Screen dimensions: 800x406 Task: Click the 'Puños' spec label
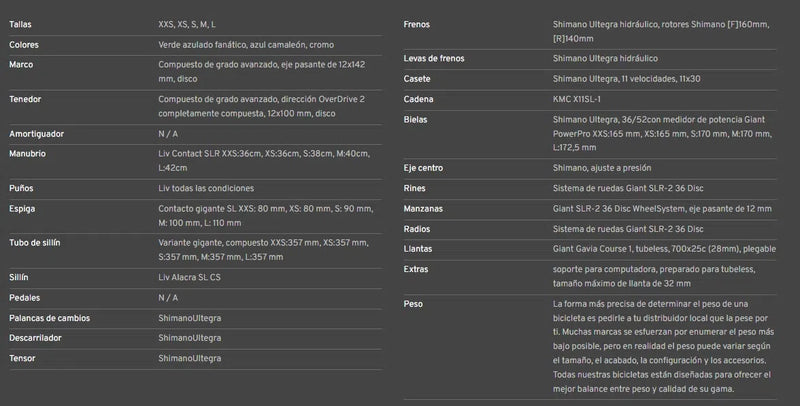tap(21, 188)
